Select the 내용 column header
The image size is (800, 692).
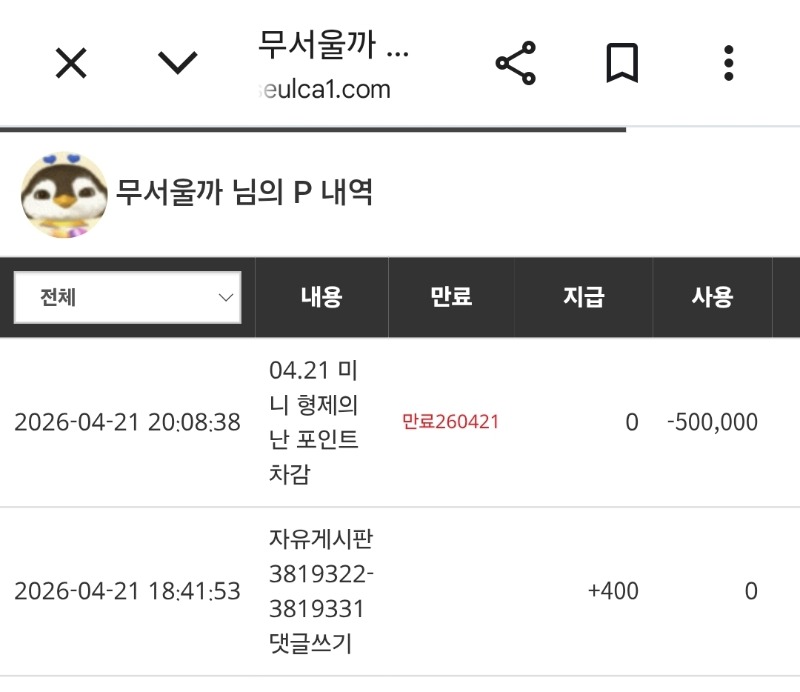321,297
